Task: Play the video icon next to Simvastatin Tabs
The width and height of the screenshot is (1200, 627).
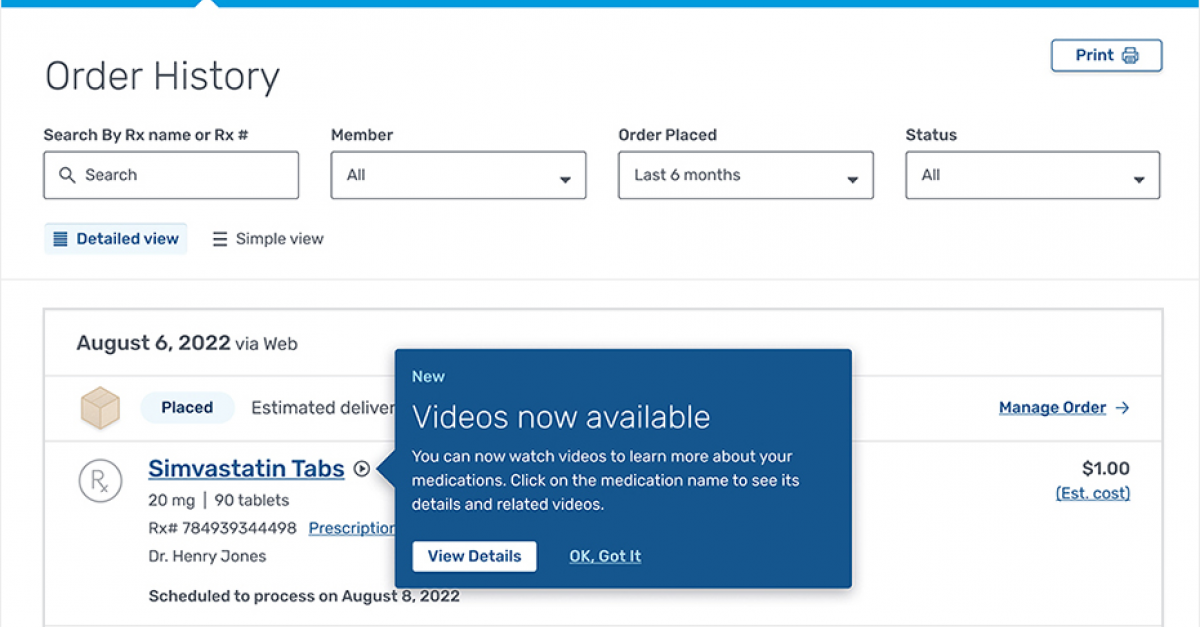Action: (361, 468)
